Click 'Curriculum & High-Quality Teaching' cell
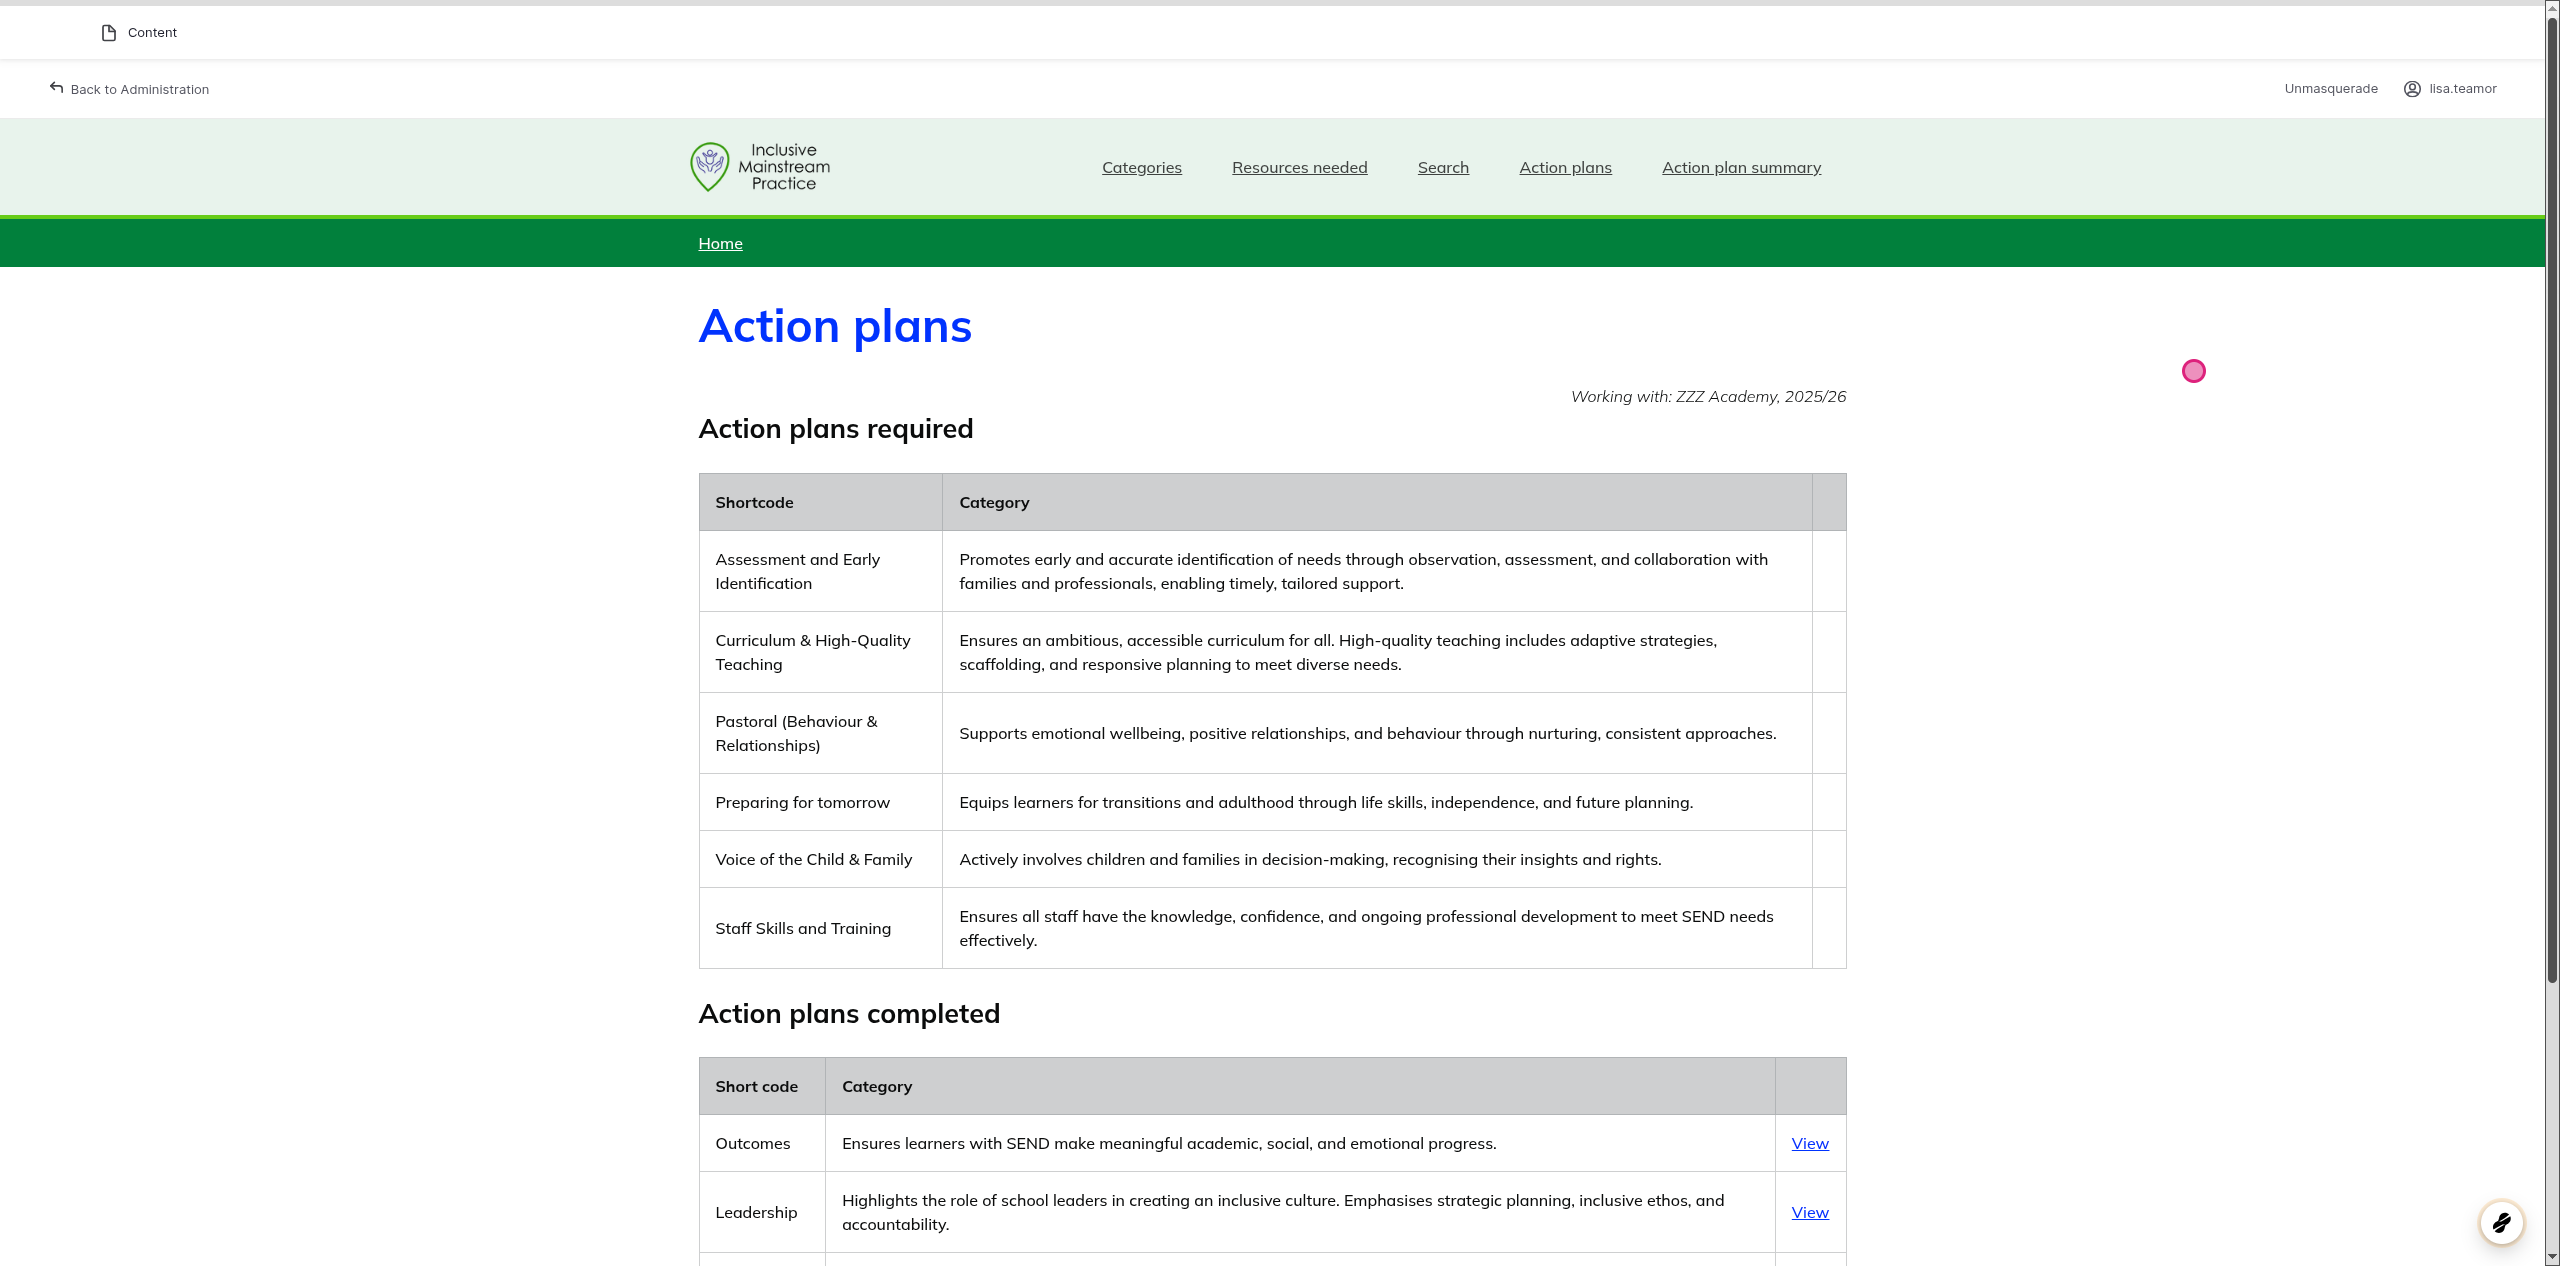This screenshot has height=1266, width=2560. (x=821, y=653)
